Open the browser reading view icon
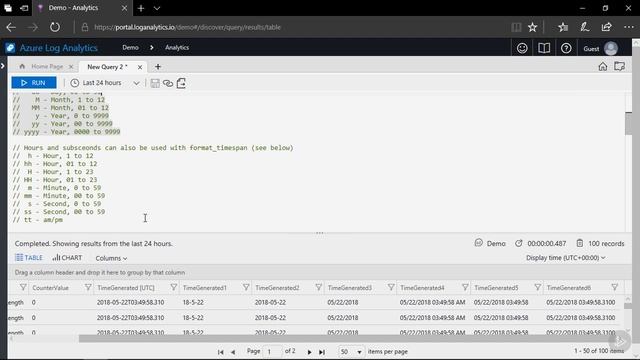The width and height of the screenshot is (640, 360). tap(516, 27)
